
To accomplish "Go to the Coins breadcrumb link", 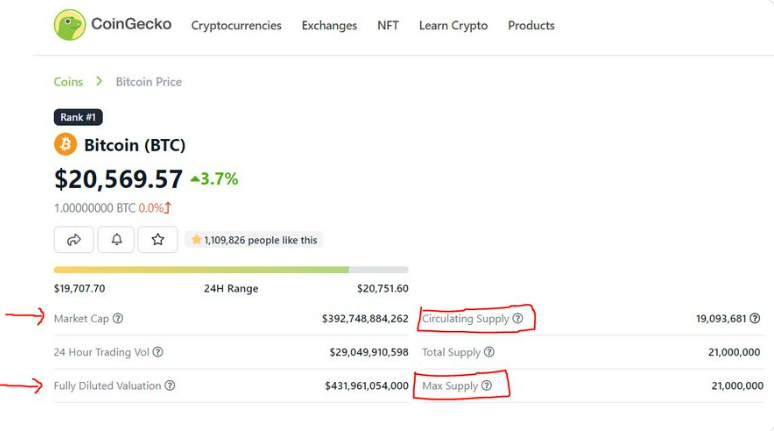I will (x=68, y=81).
